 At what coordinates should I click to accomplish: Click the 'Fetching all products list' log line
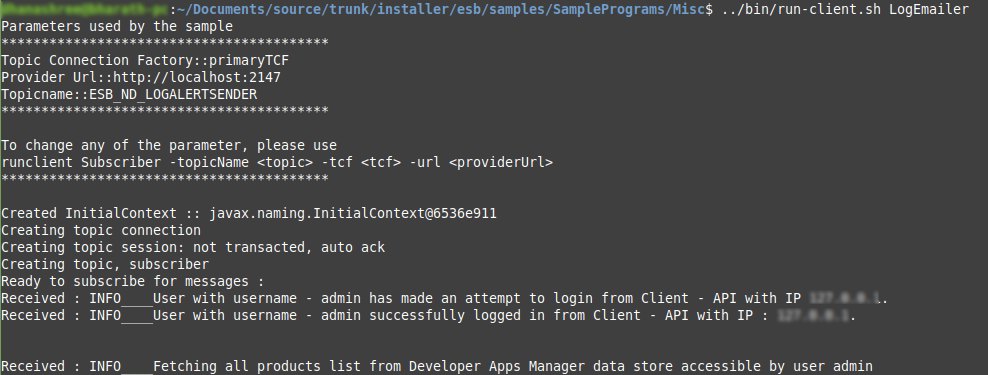pyautogui.click(x=437, y=367)
